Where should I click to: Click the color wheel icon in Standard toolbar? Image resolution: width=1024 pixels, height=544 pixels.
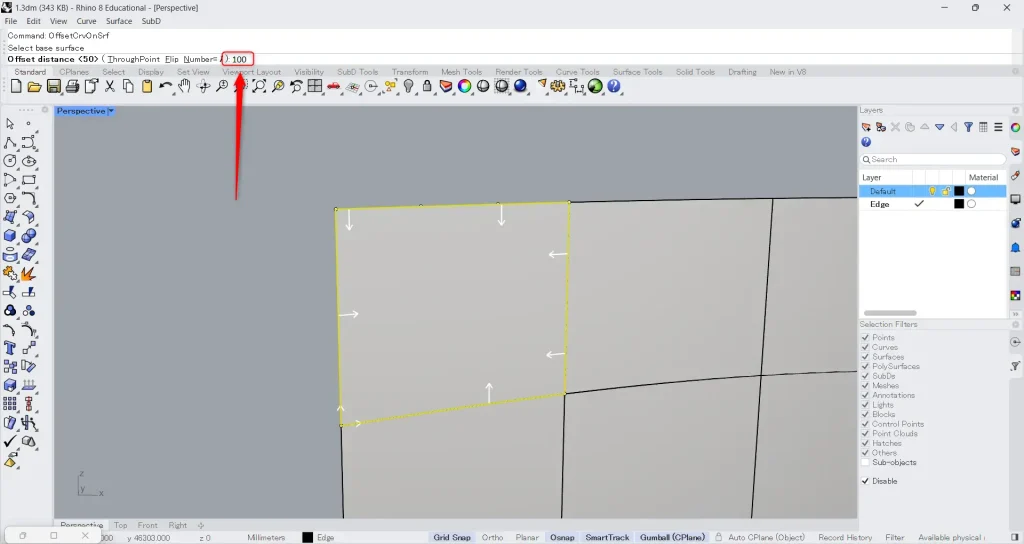pyautogui.click(x=464, y=86)
